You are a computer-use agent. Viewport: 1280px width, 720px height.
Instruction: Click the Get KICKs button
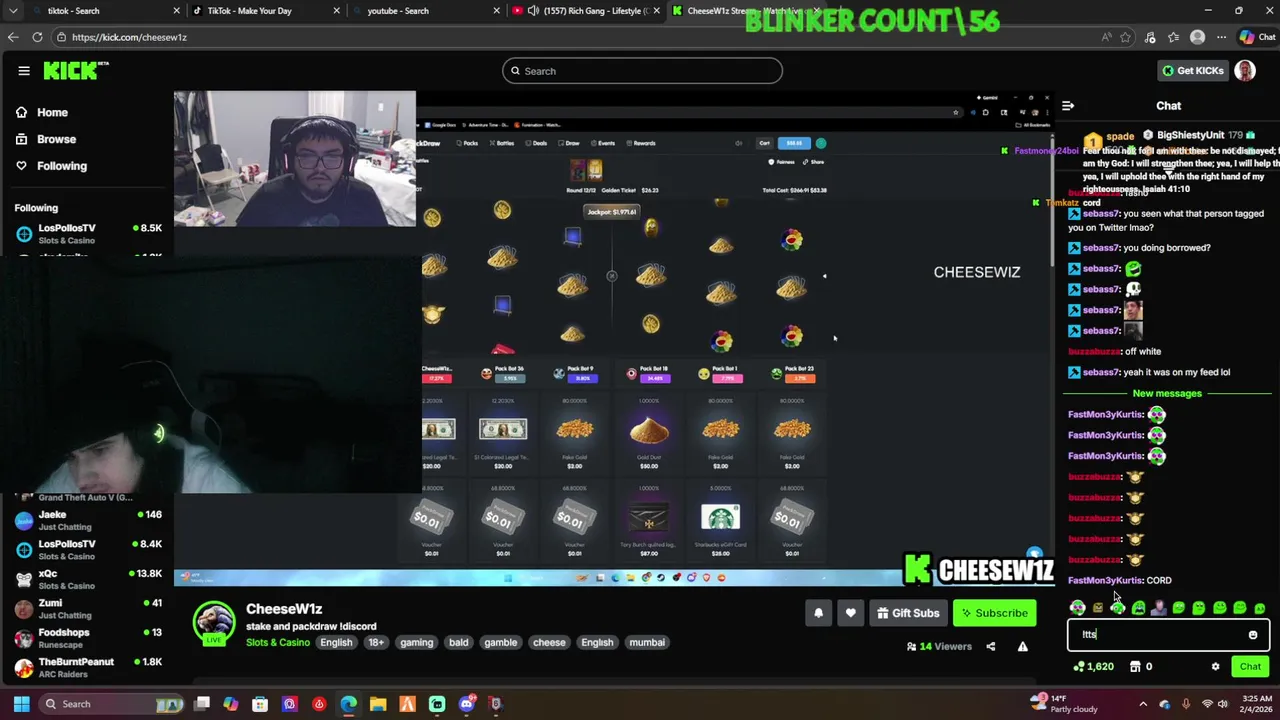tap(1192, 71)
